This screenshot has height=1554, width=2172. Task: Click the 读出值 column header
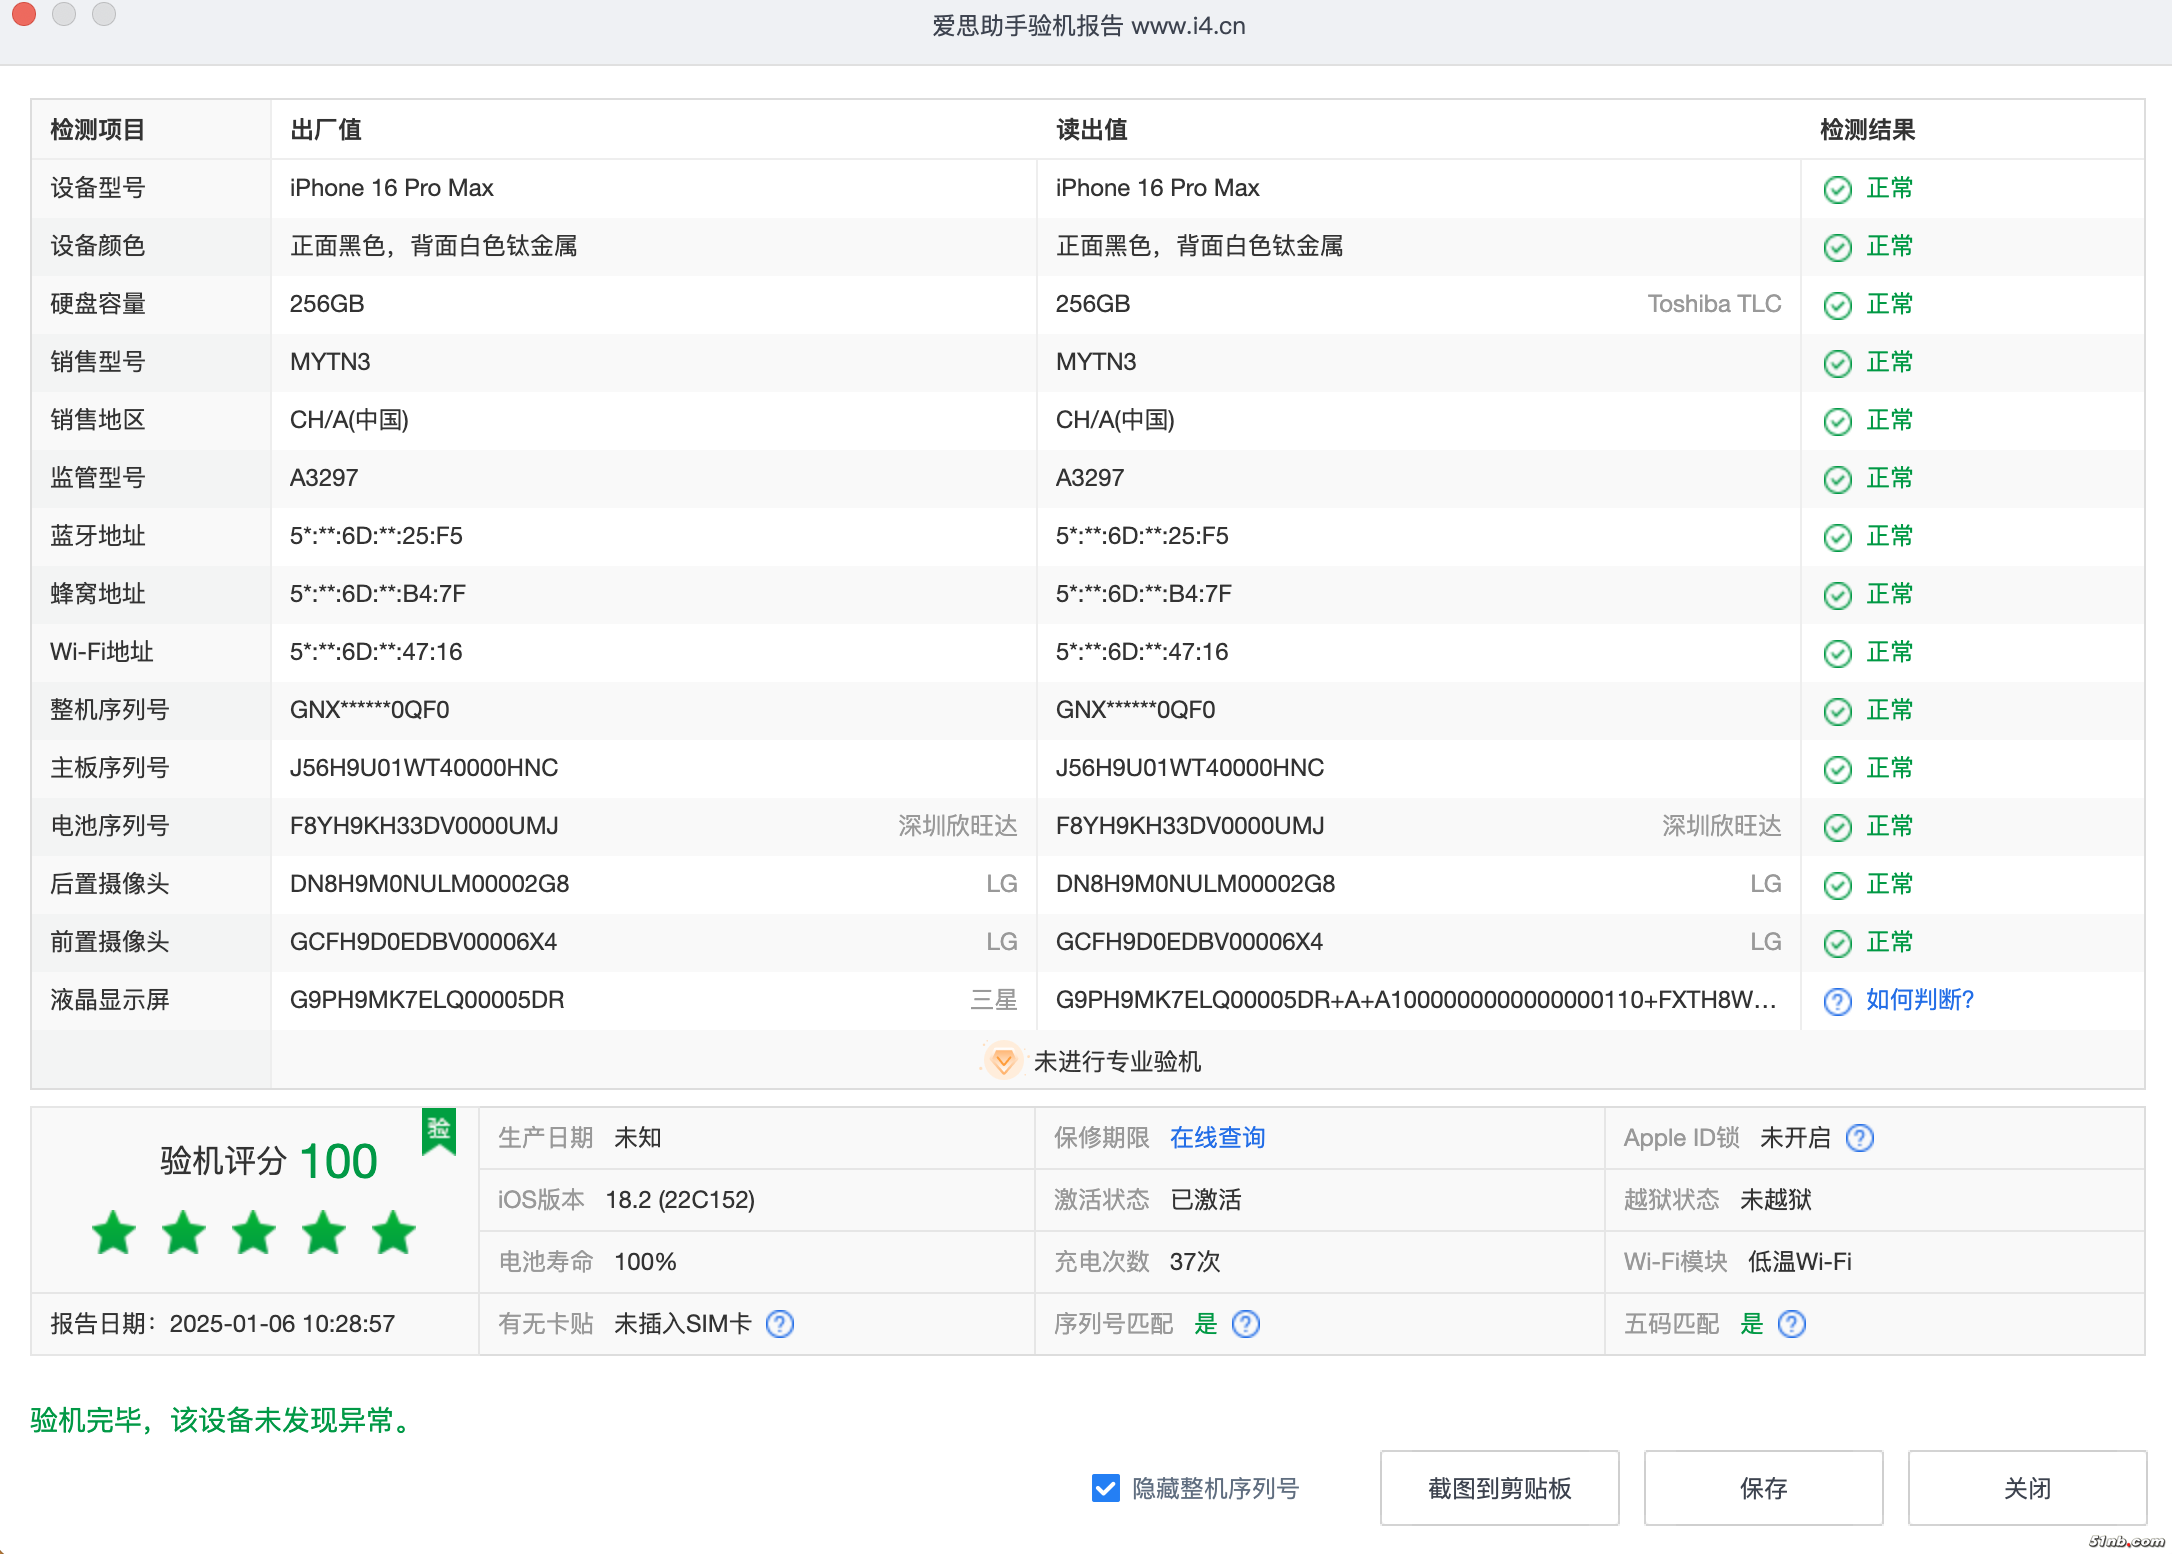1091,130
